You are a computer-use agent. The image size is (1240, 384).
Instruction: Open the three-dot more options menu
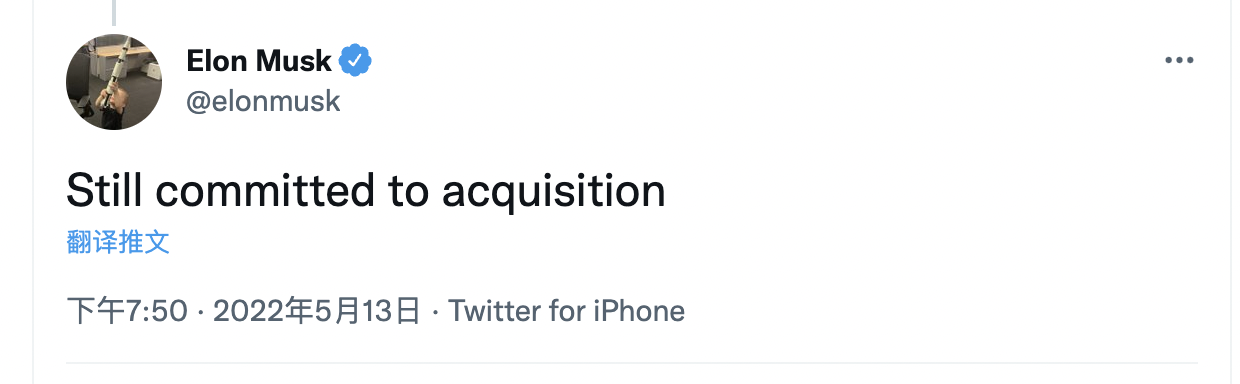(1180, 61)
